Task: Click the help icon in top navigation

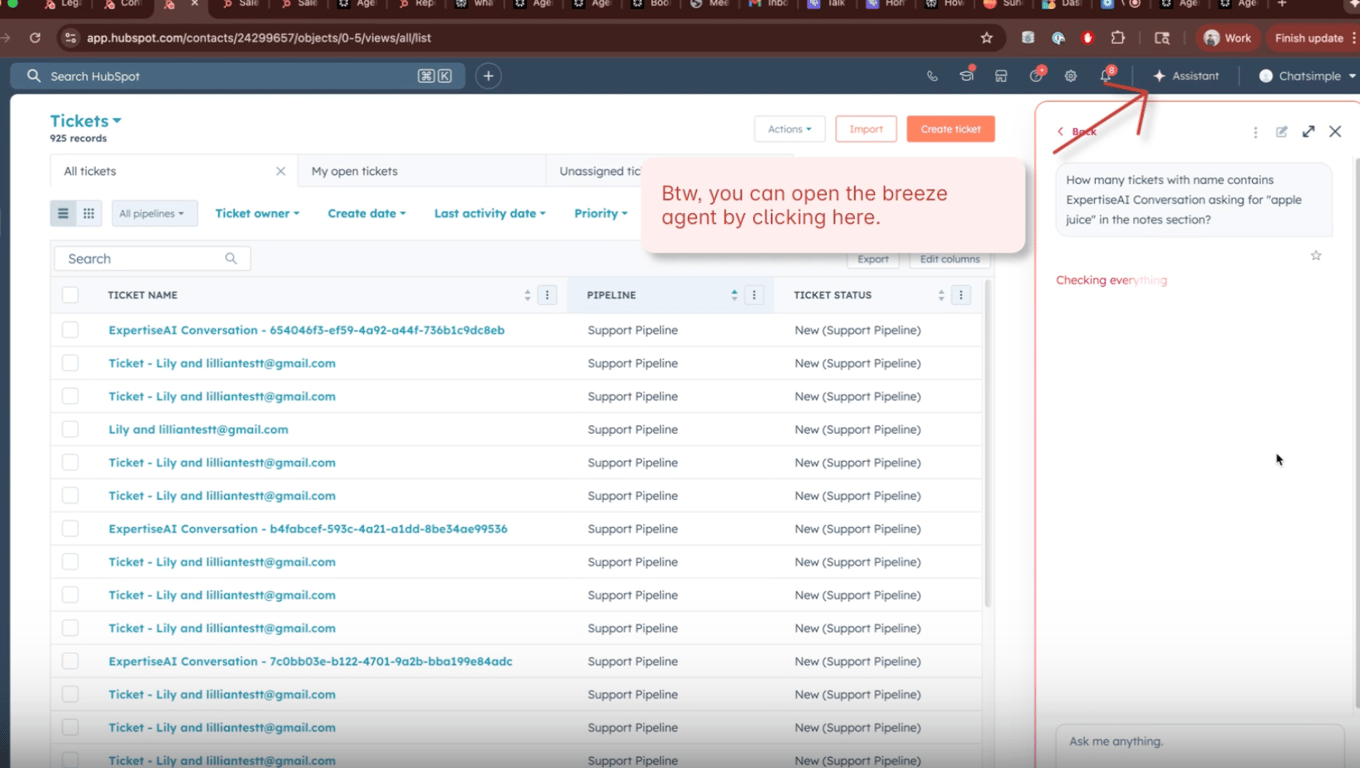Action: (x=1037, y=76)
